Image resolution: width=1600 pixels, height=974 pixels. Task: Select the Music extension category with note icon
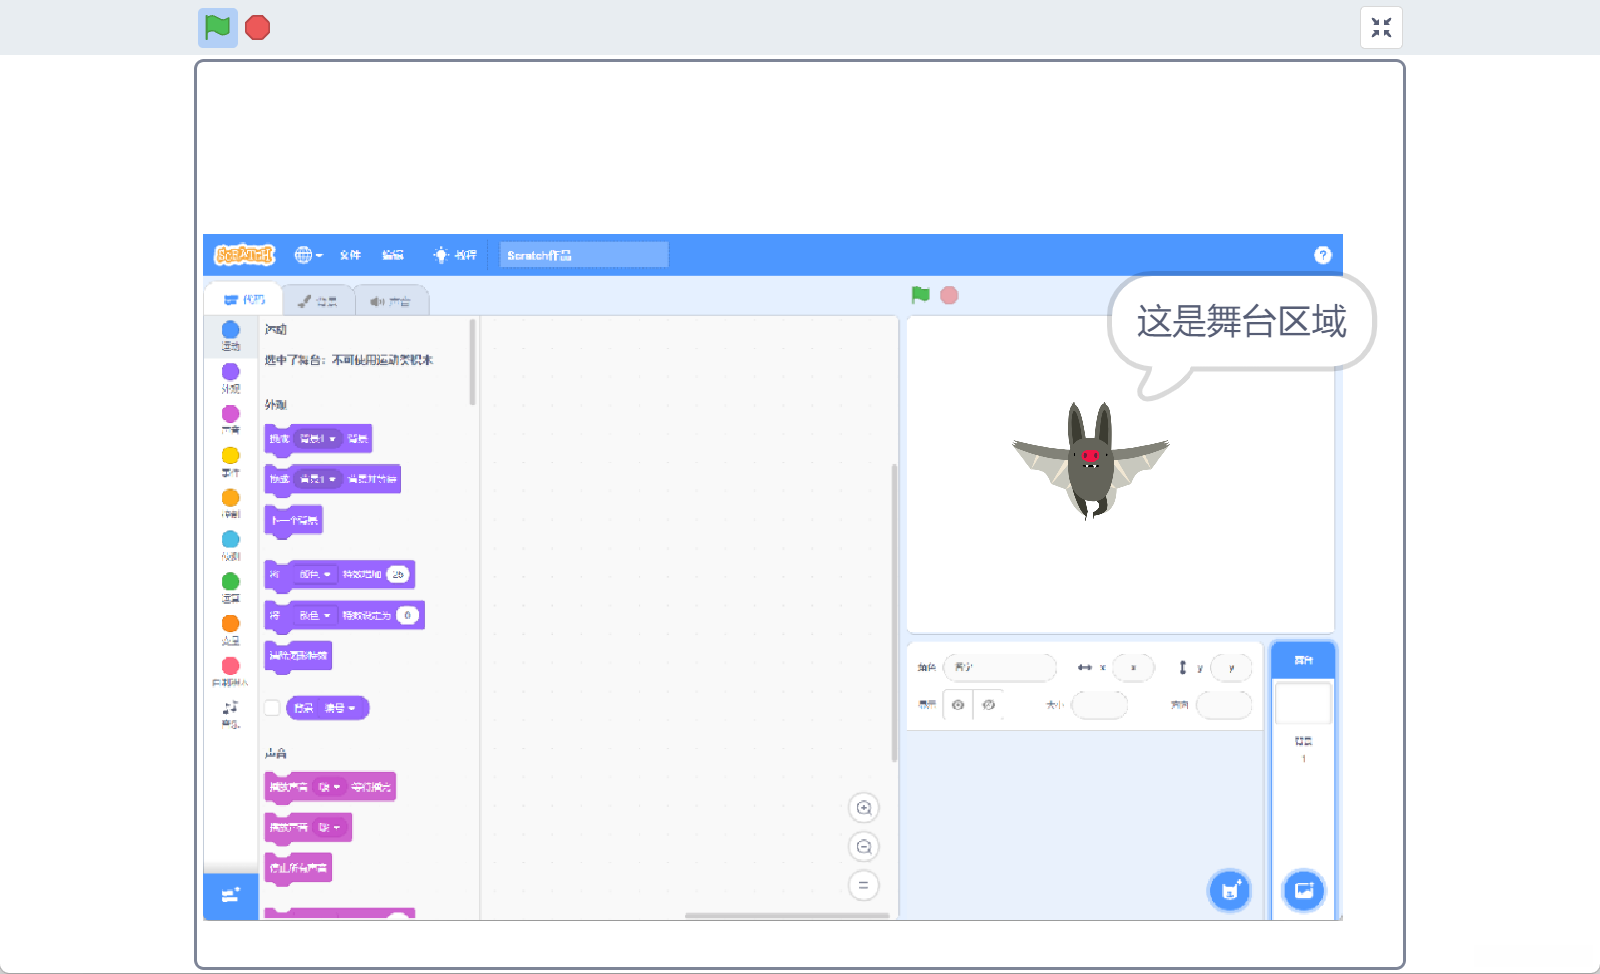(231, 714)
